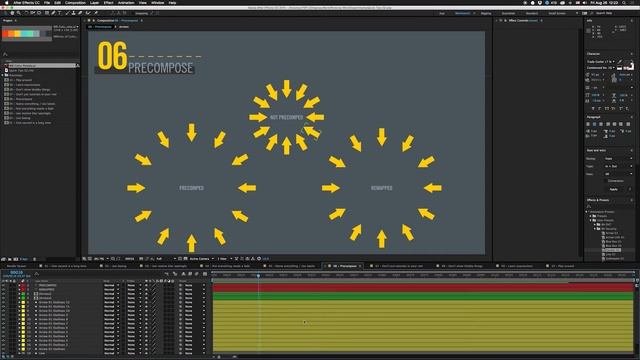
Task: Select the Brush tool
Action: [67, 13]
